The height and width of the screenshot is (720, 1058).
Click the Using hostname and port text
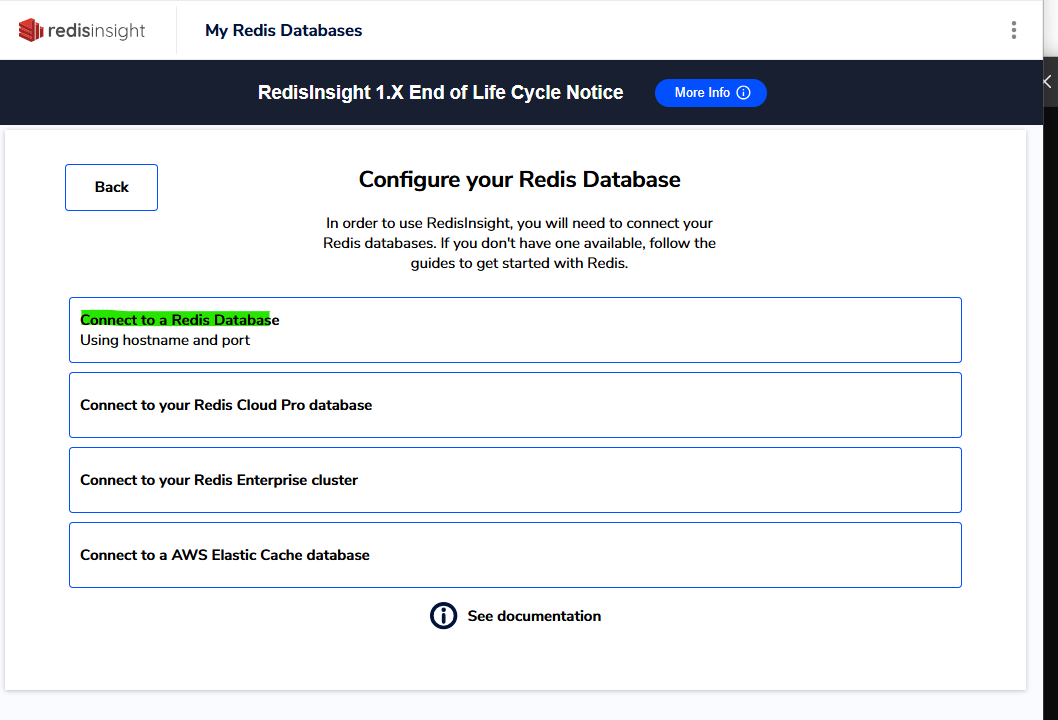tap(165, 340)
